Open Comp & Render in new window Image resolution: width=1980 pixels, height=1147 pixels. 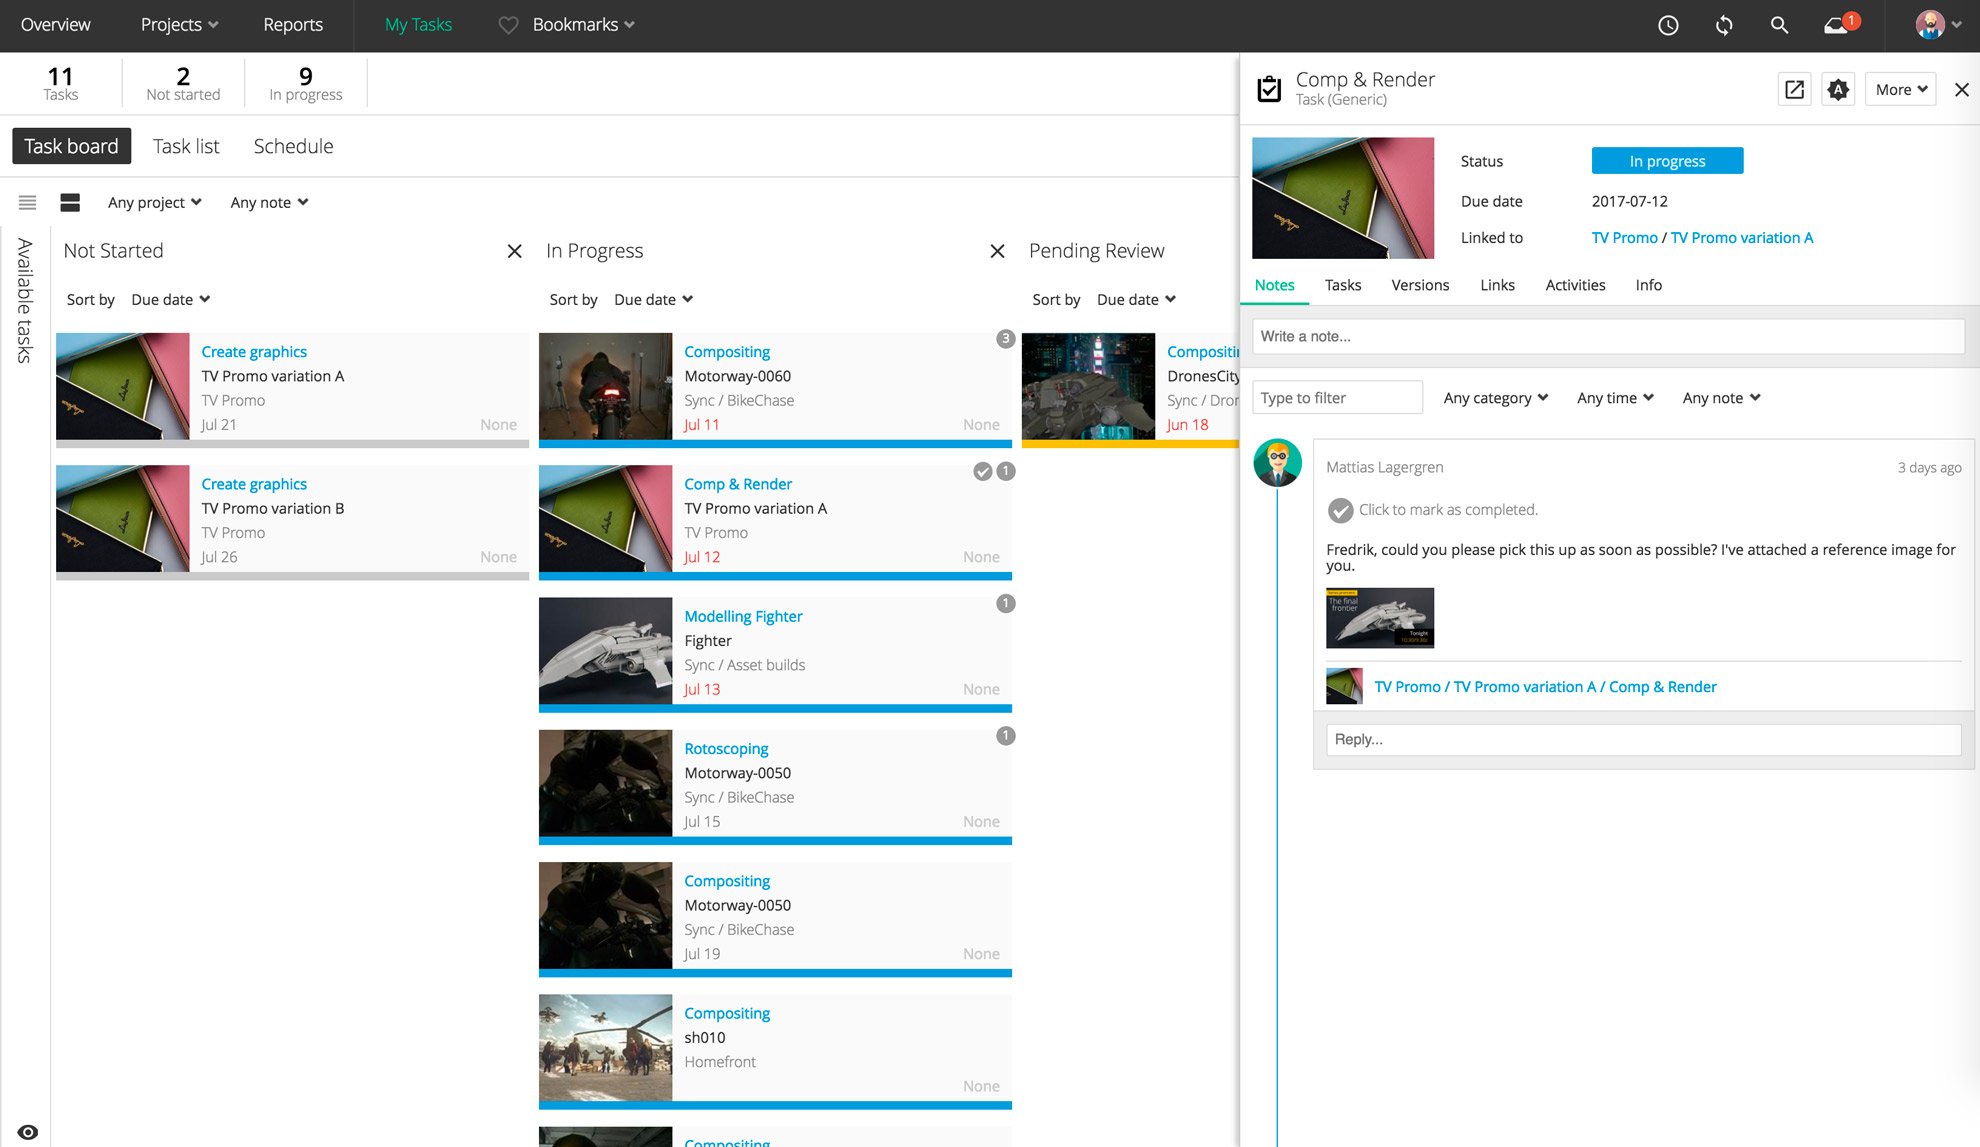tap(1795, 89)
